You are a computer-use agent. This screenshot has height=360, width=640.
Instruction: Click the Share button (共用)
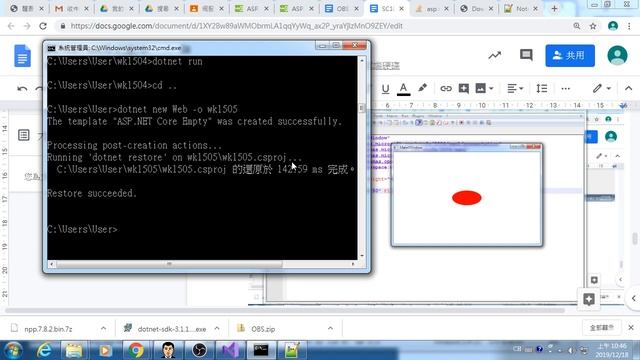(x=570, y=56)
